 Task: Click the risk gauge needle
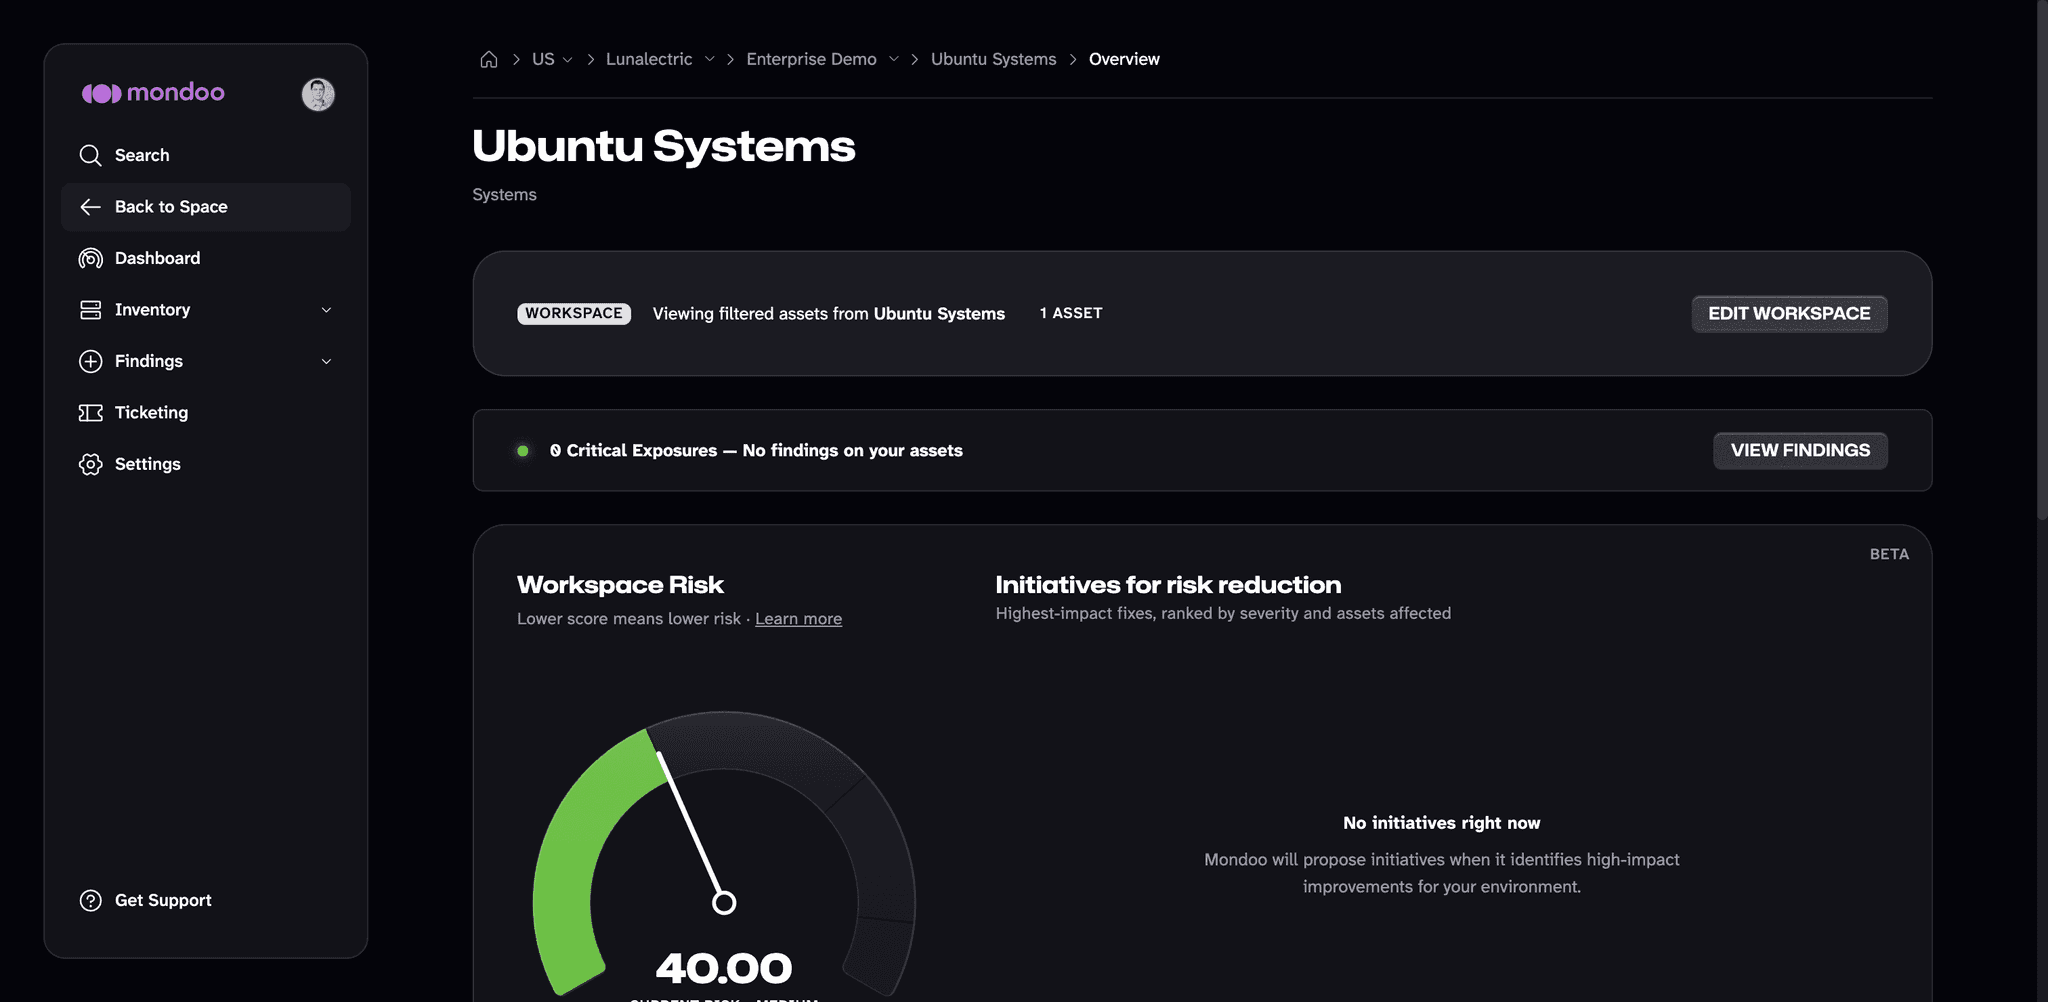point(690,826)
